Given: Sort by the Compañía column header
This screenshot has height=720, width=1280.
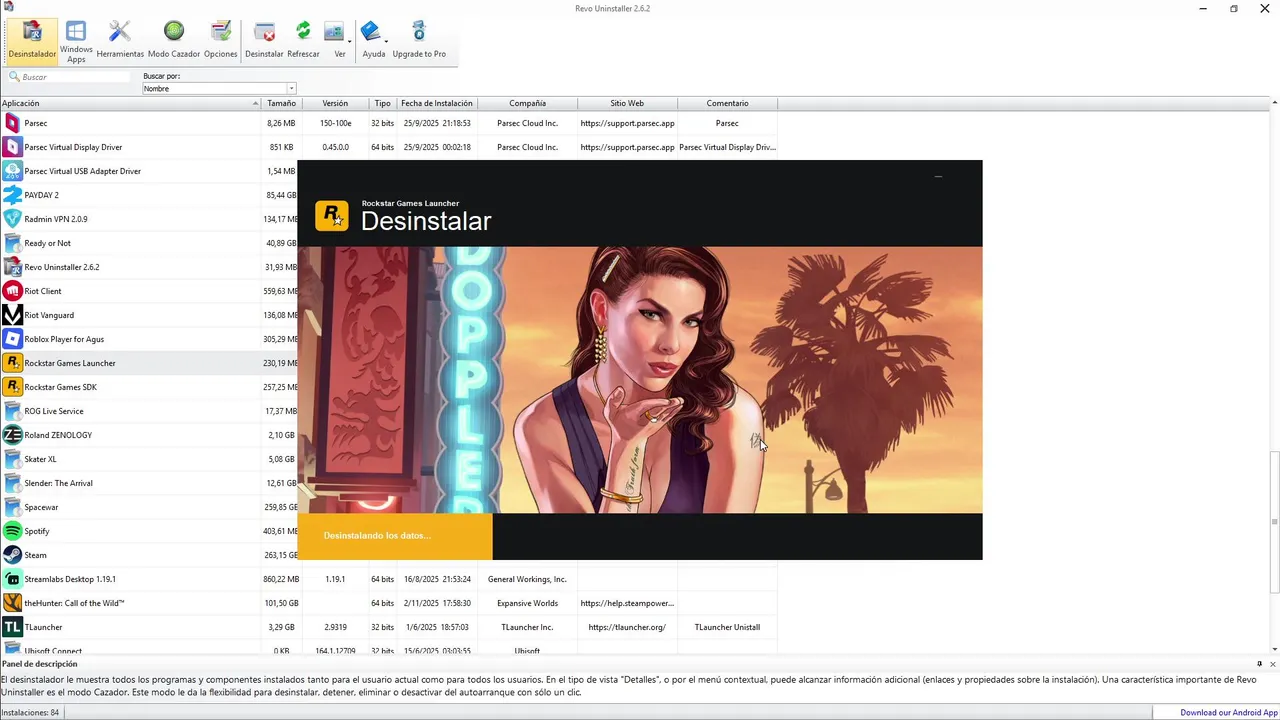Looking at the screenshot, I should pos(527,103).
